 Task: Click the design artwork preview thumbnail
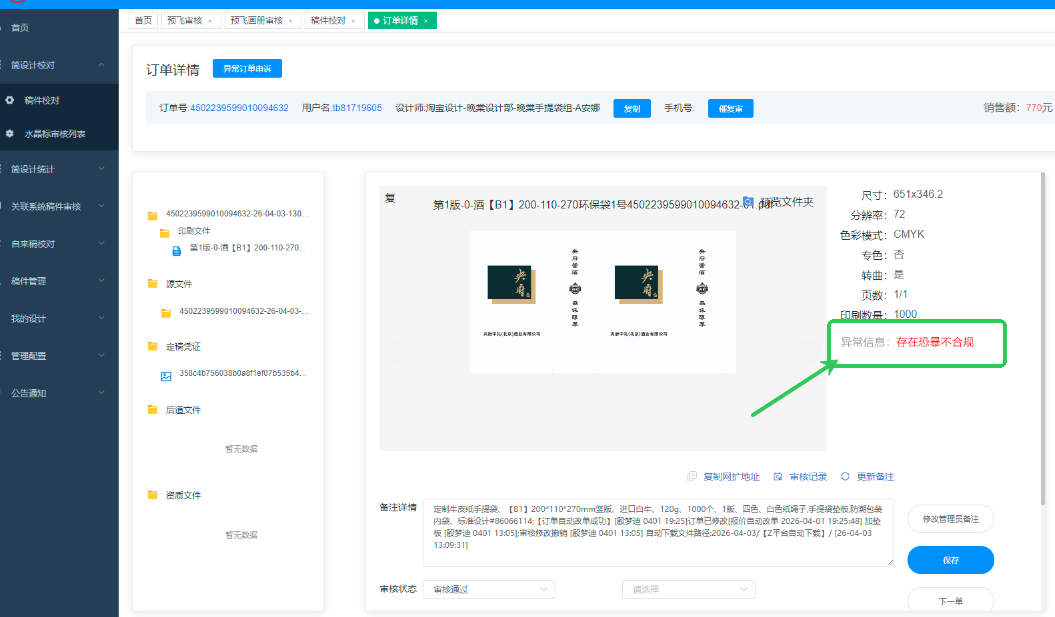(602, 301)
